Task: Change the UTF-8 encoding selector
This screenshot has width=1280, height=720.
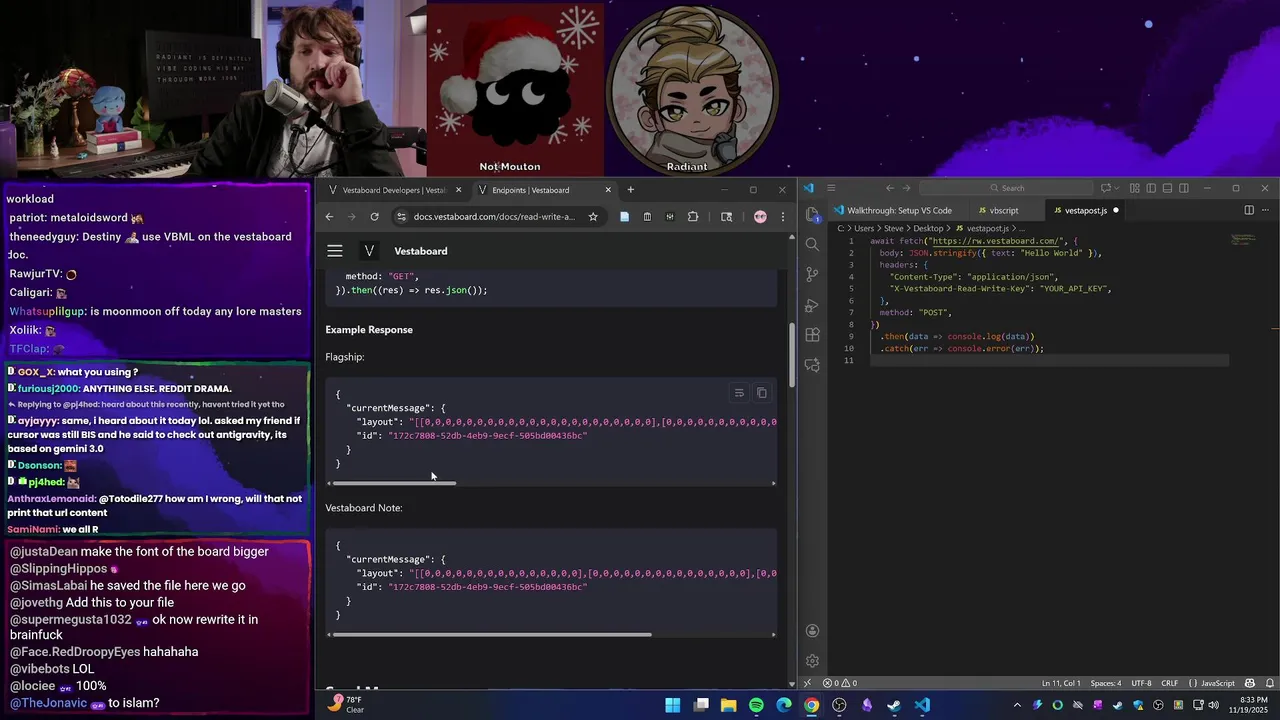Action: pos(1140,683)
